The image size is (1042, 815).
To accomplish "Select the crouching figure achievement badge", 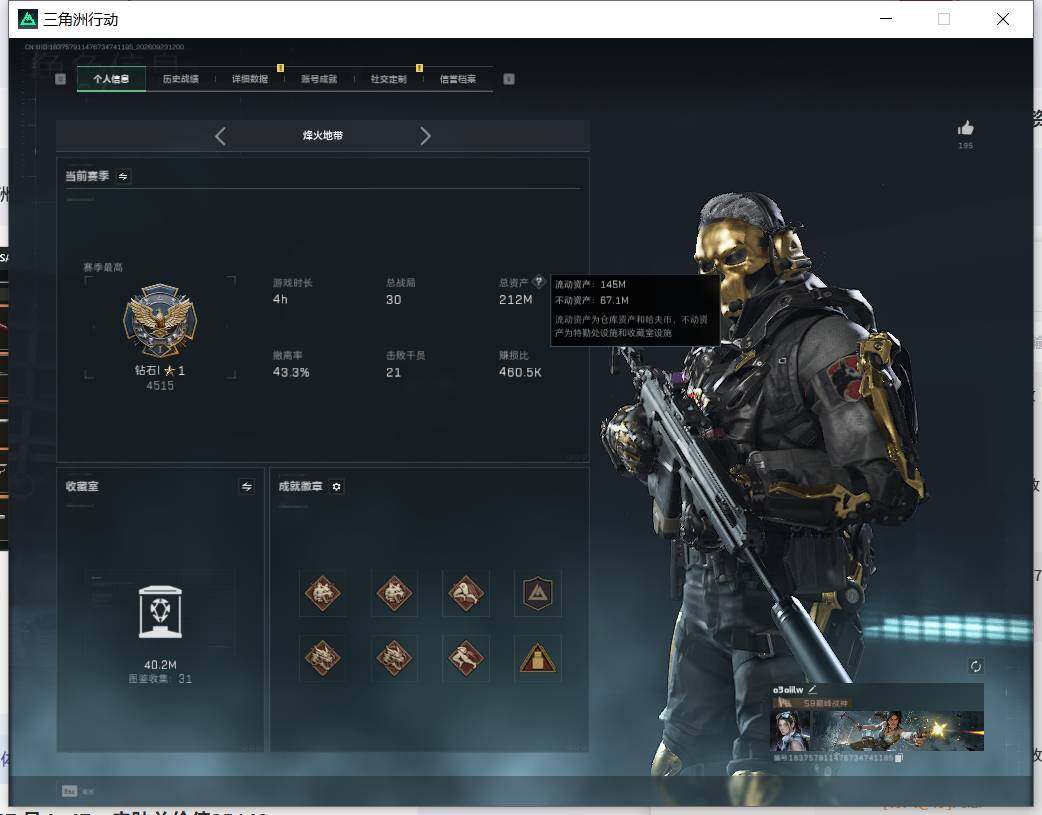I will coord(466,593).
